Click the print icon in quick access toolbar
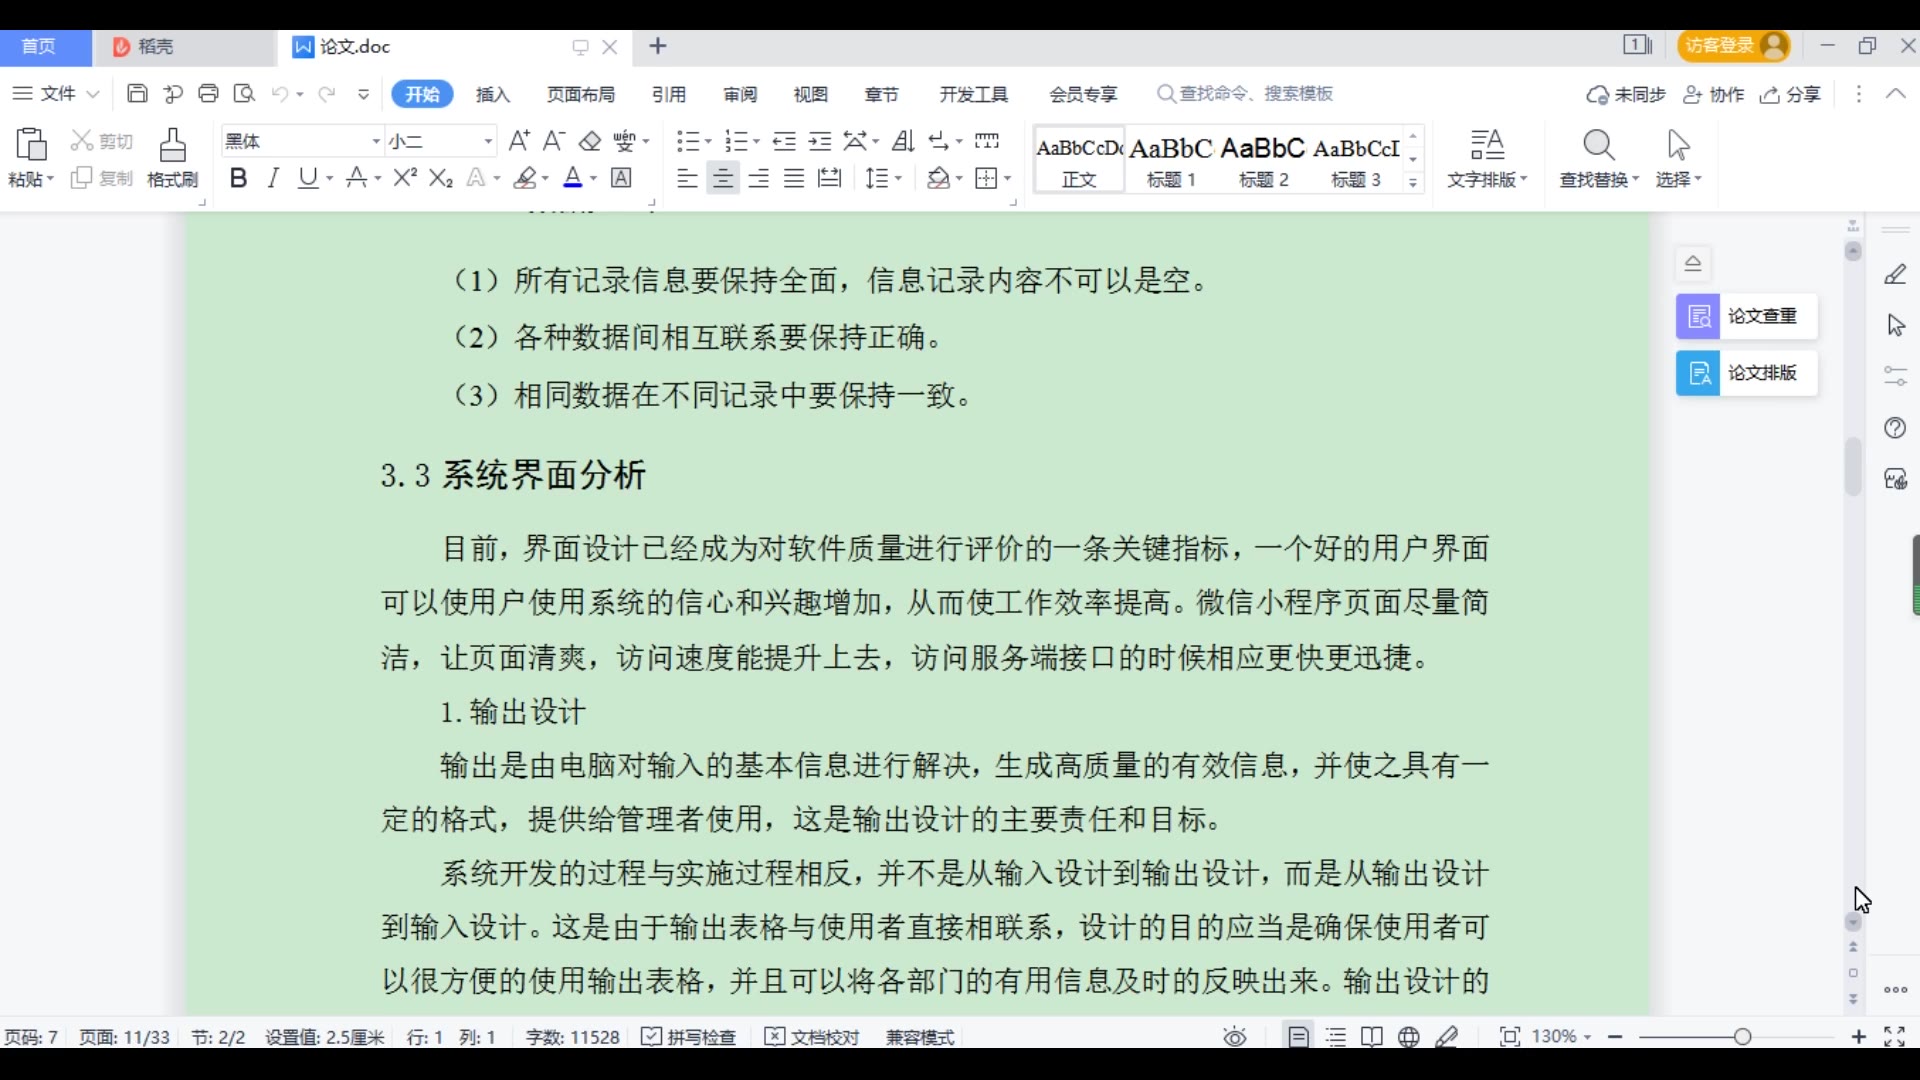The height and width of the screenshot is (1080, 1920). pyautogui.click(x=208, y=94)
